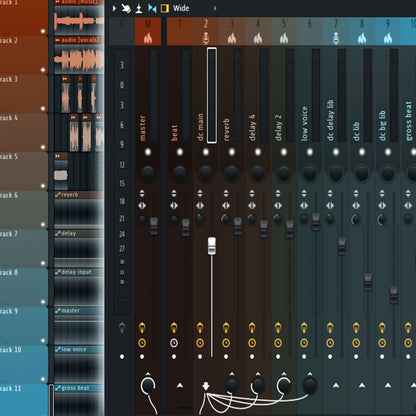
Task: Open the reverb automation clip menu
Action: coord(58,195)
